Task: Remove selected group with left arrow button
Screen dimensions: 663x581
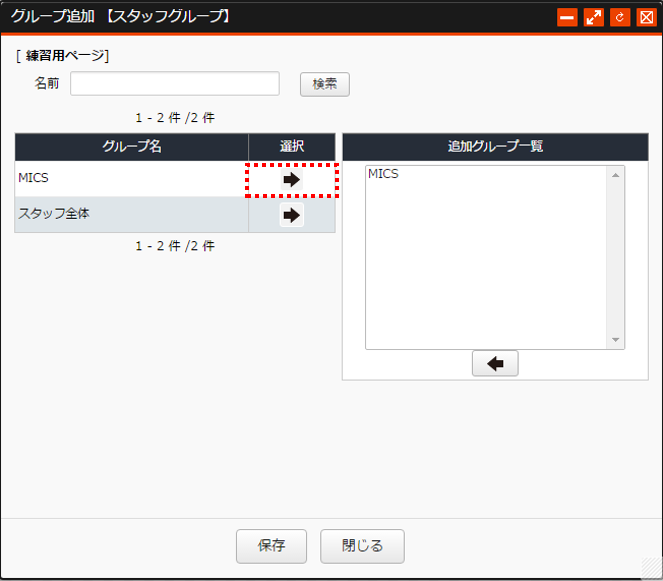Action: coord(495,363)
